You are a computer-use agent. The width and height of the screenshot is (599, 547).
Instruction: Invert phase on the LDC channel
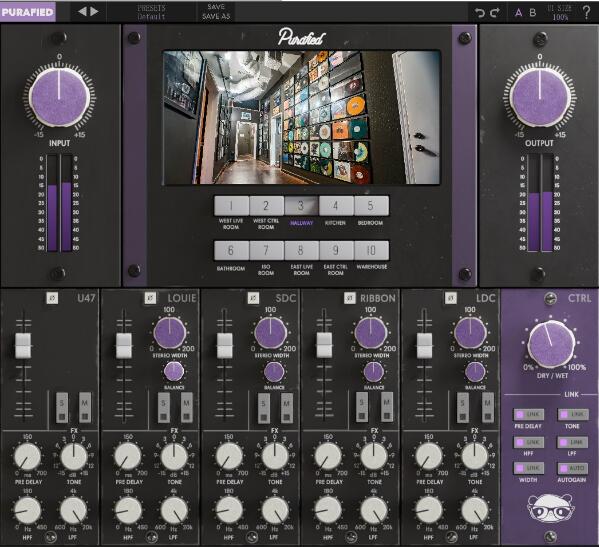[x=451, y=298]
